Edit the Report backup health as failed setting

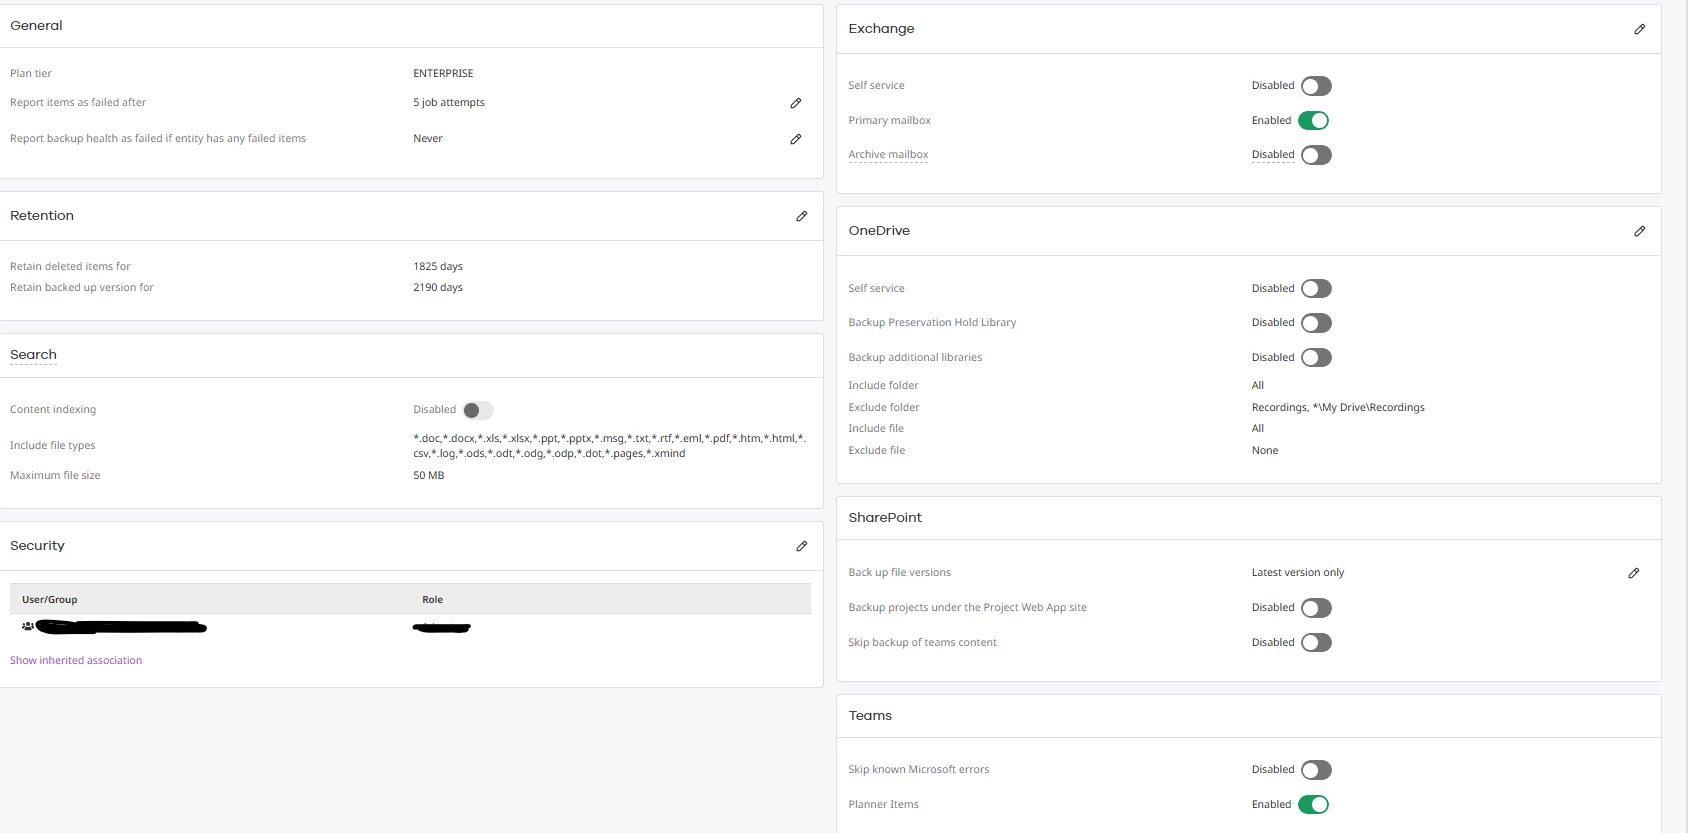coord(796,139)
